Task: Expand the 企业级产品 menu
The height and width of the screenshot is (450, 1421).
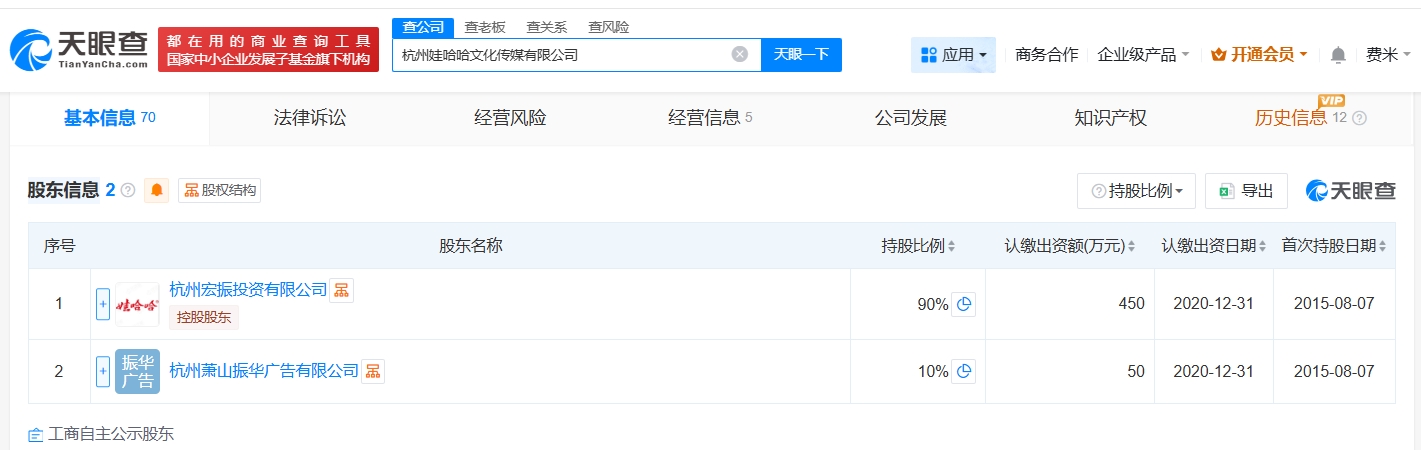Action: pyautogui.click(x=1143, y=55)
